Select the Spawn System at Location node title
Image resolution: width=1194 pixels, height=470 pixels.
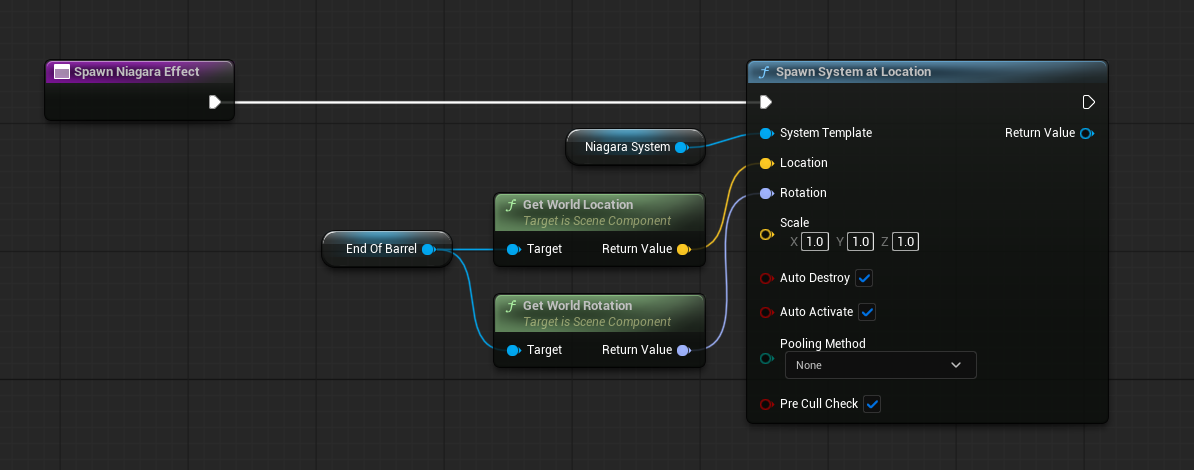[x=854, y=72]
